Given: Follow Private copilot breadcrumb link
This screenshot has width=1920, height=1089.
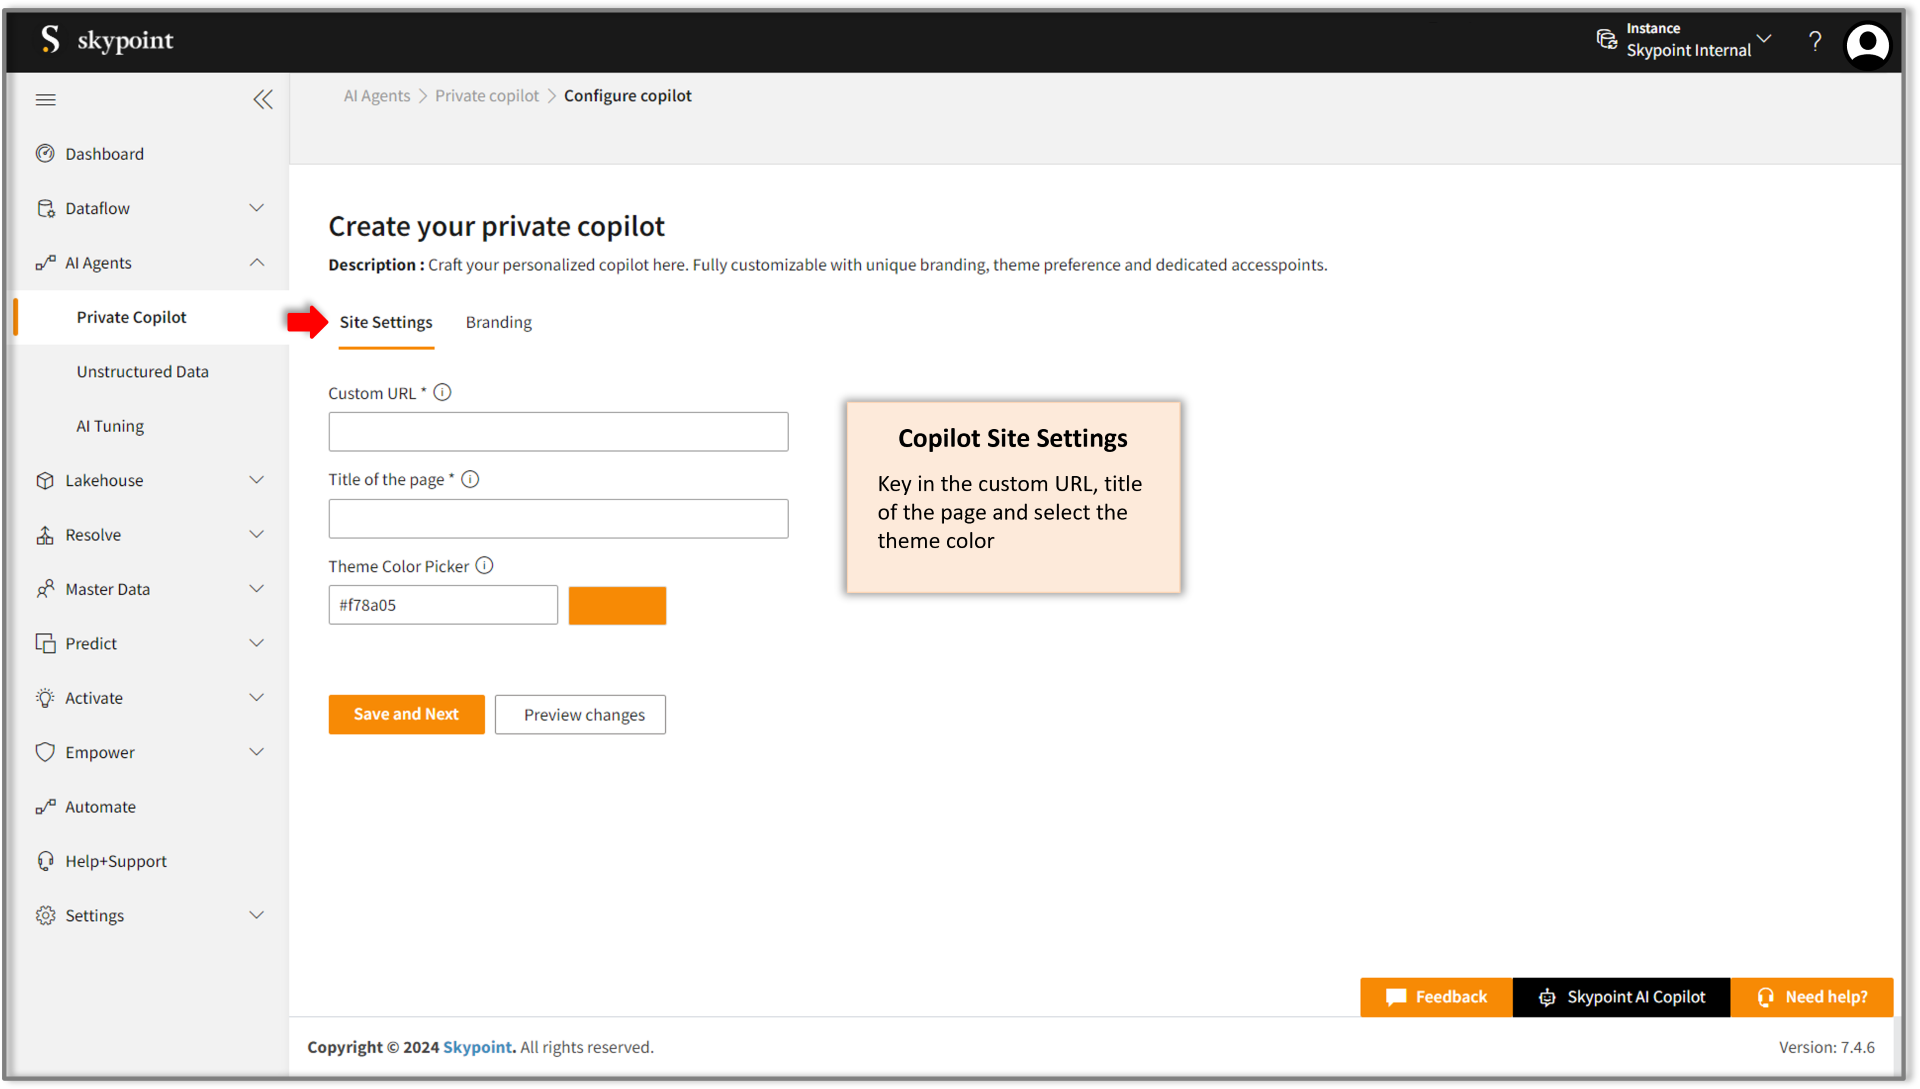Looking at the screenshot, I should point(487,95).
